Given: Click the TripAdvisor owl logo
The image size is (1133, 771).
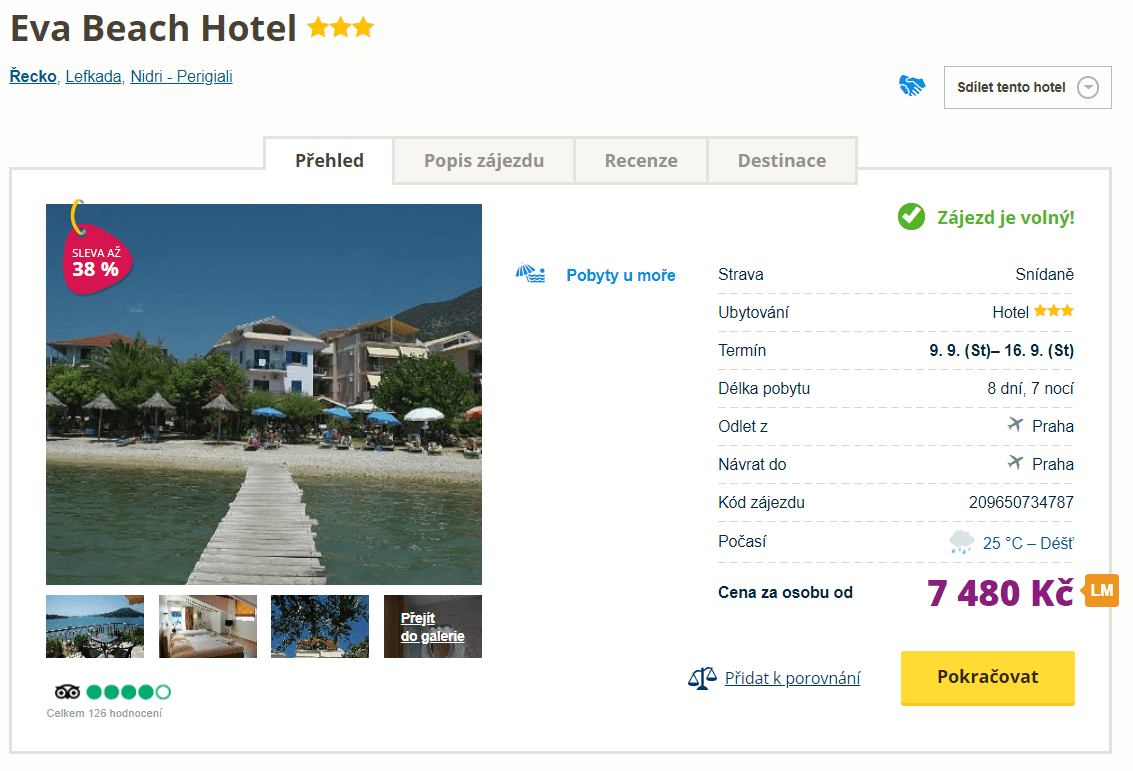Looking at the screenshot, I should [x=67, y=691].
